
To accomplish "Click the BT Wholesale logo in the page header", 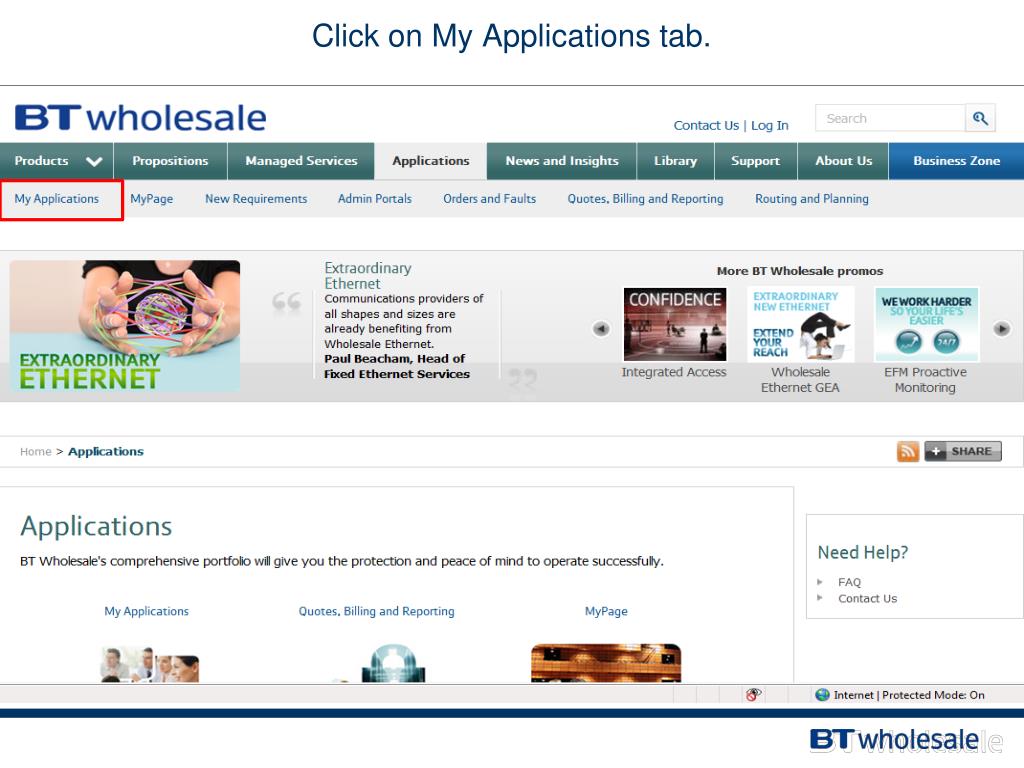I will 140,118.
